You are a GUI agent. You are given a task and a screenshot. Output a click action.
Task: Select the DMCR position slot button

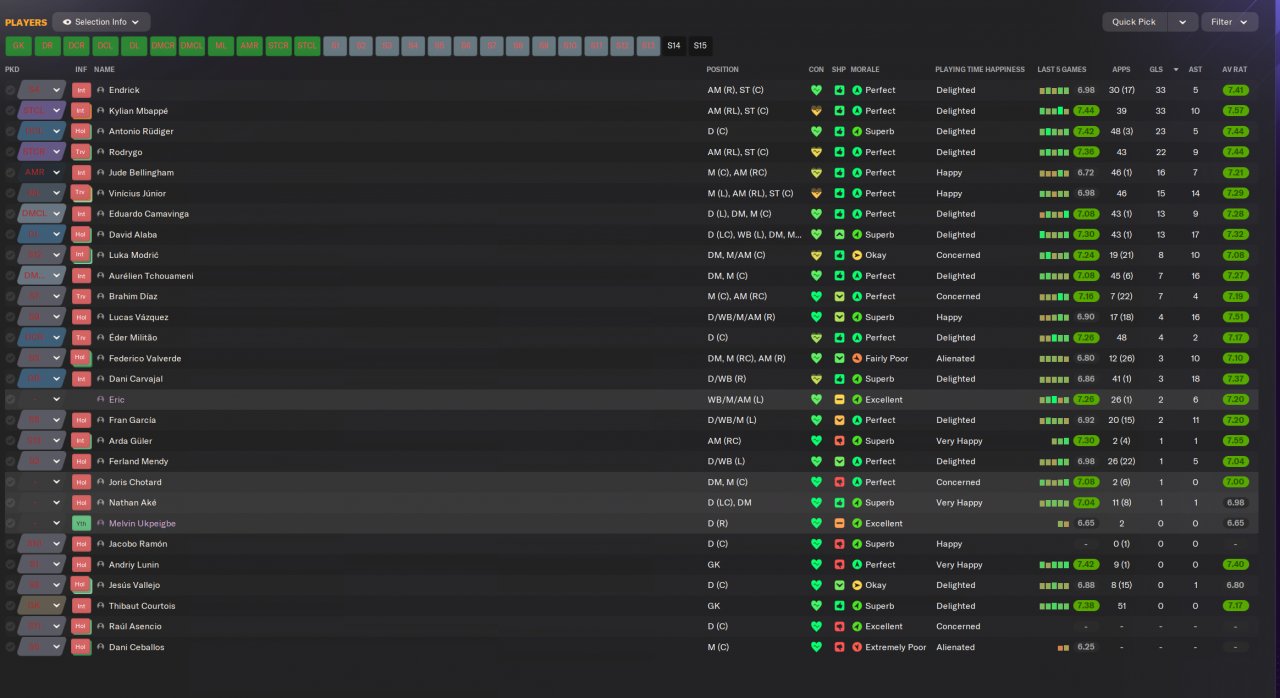coord(163,46)
